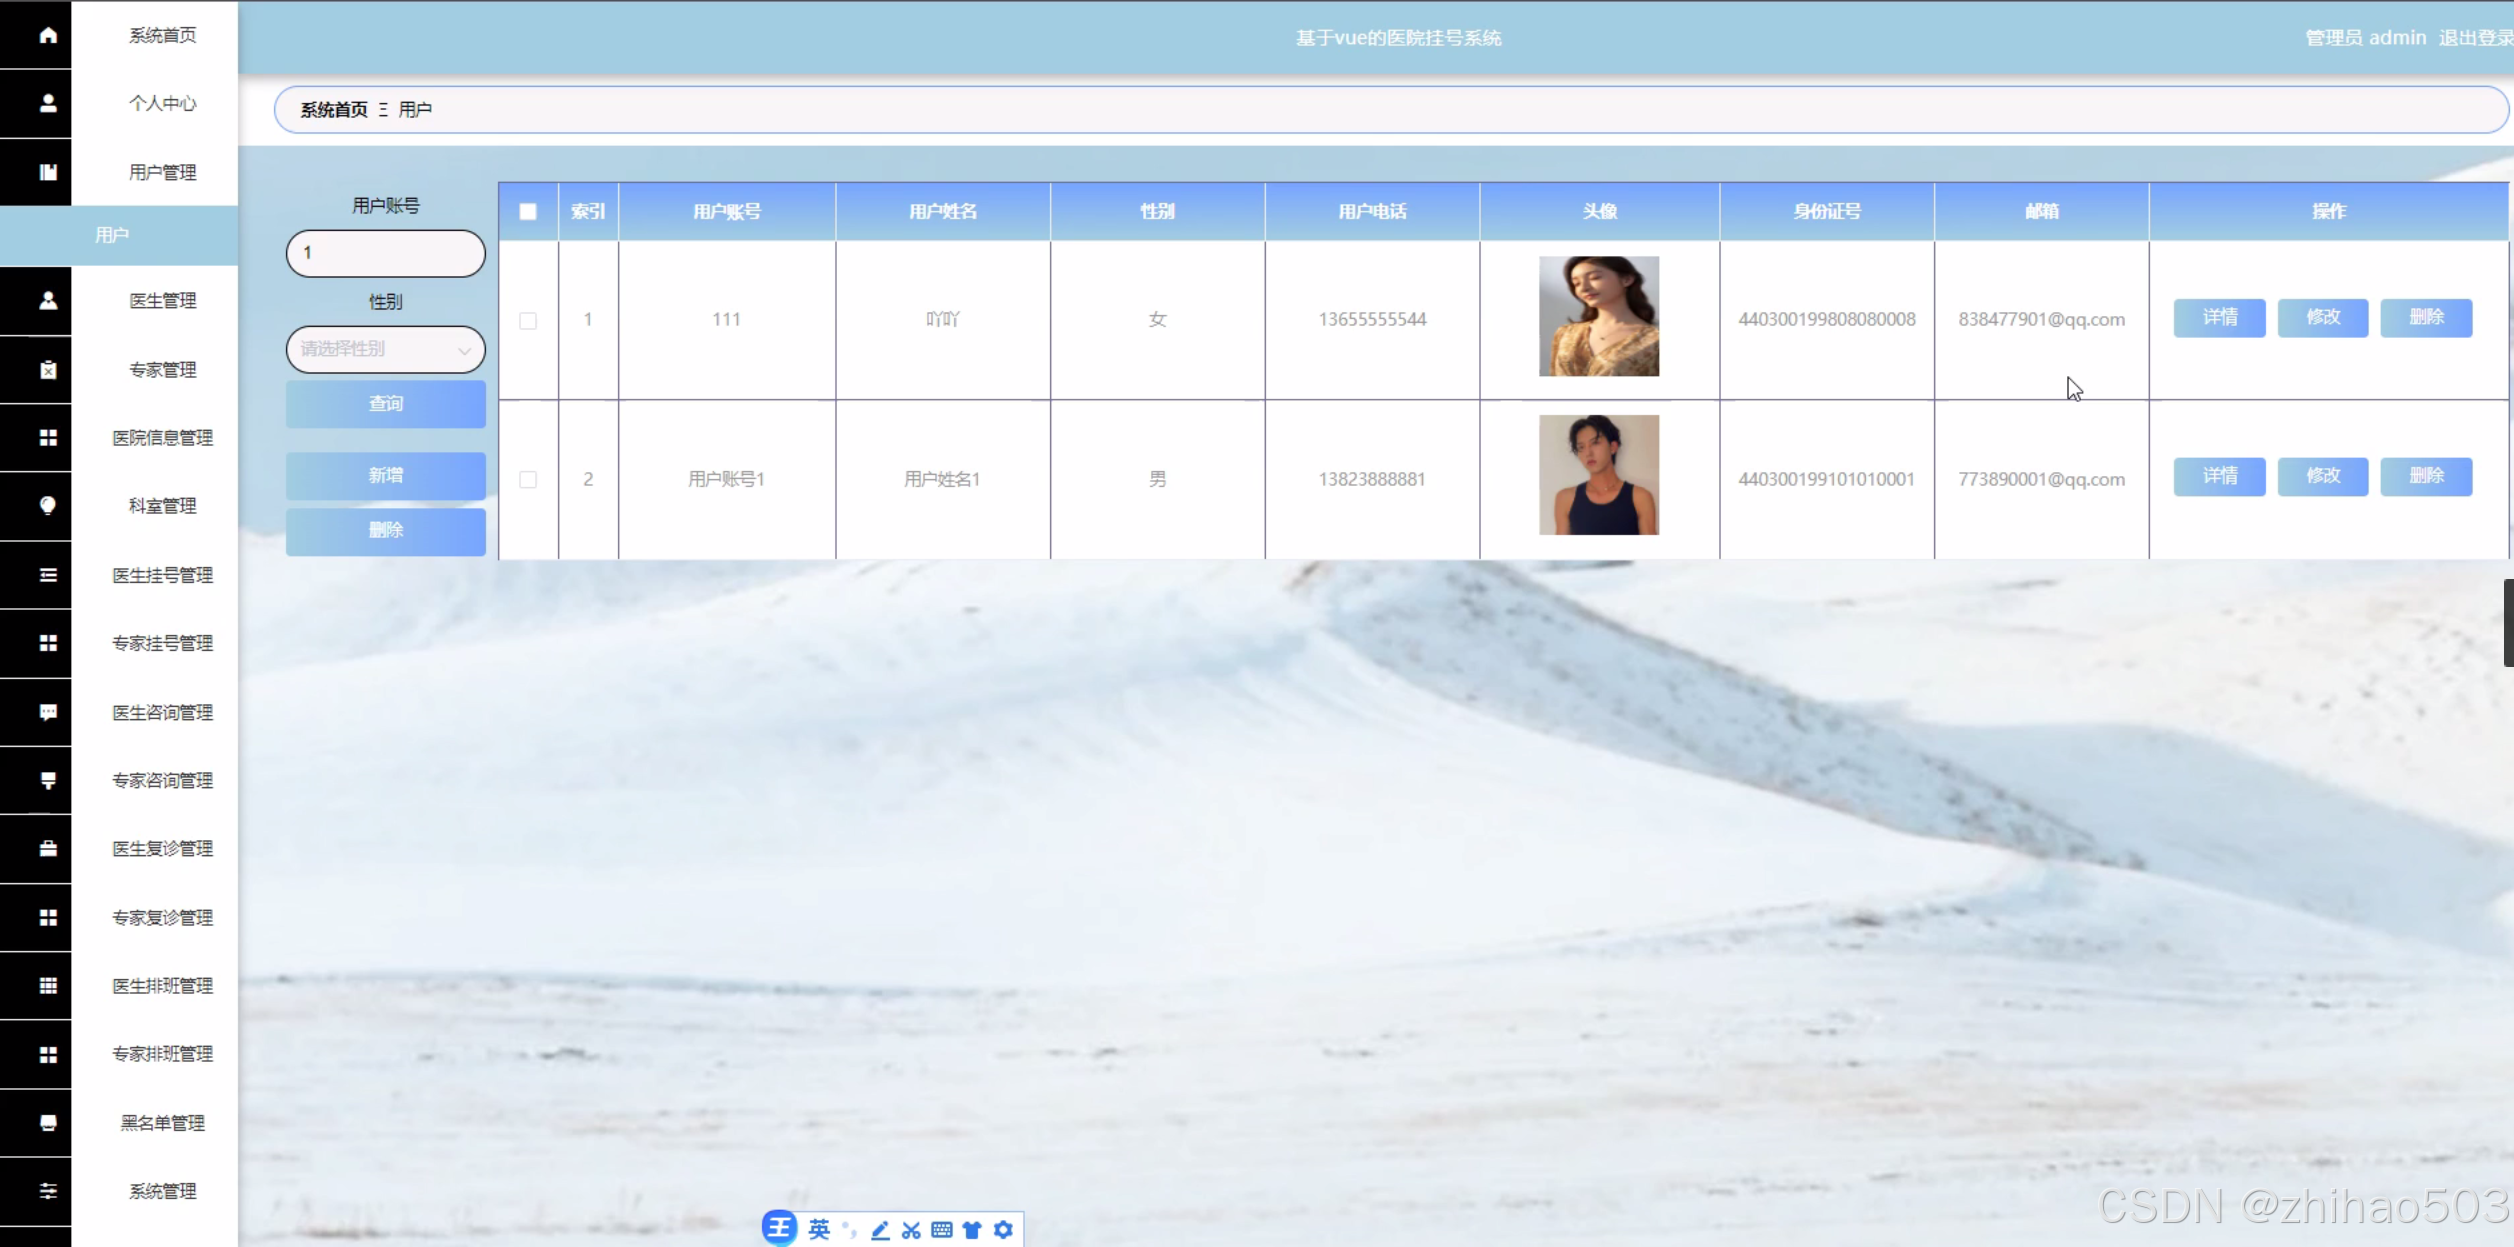Expand the 用户管理 sidebar menu
Viewport: 2514px width, 1247px height.
coord(162,172)
